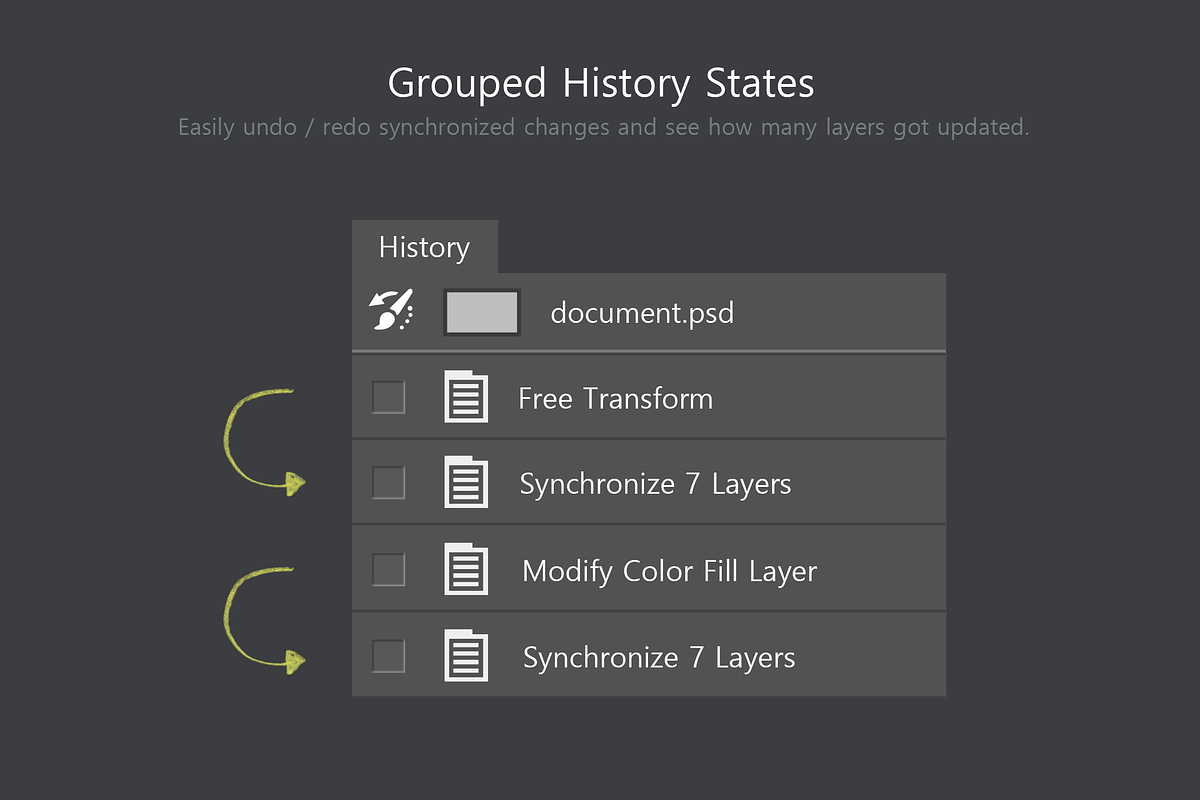1200x800 pixels.
Task: Select the document.psd snapshot name
Action: (x=642, y=313)
